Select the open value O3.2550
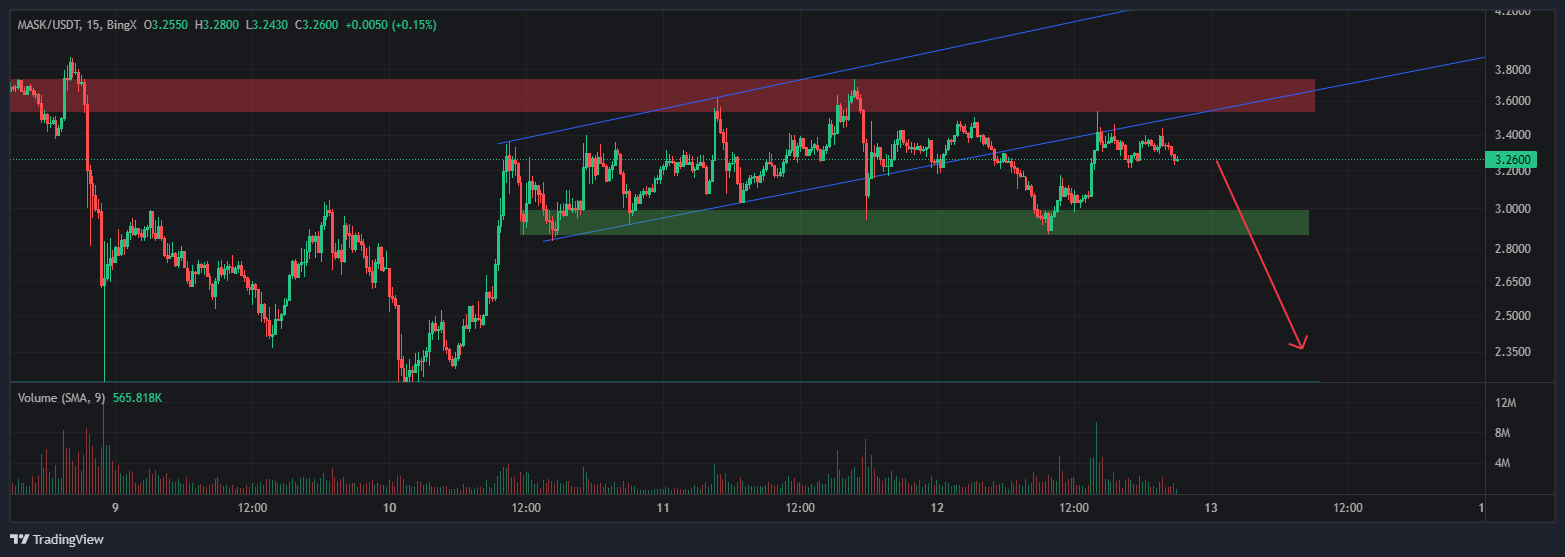 (165, 24)
